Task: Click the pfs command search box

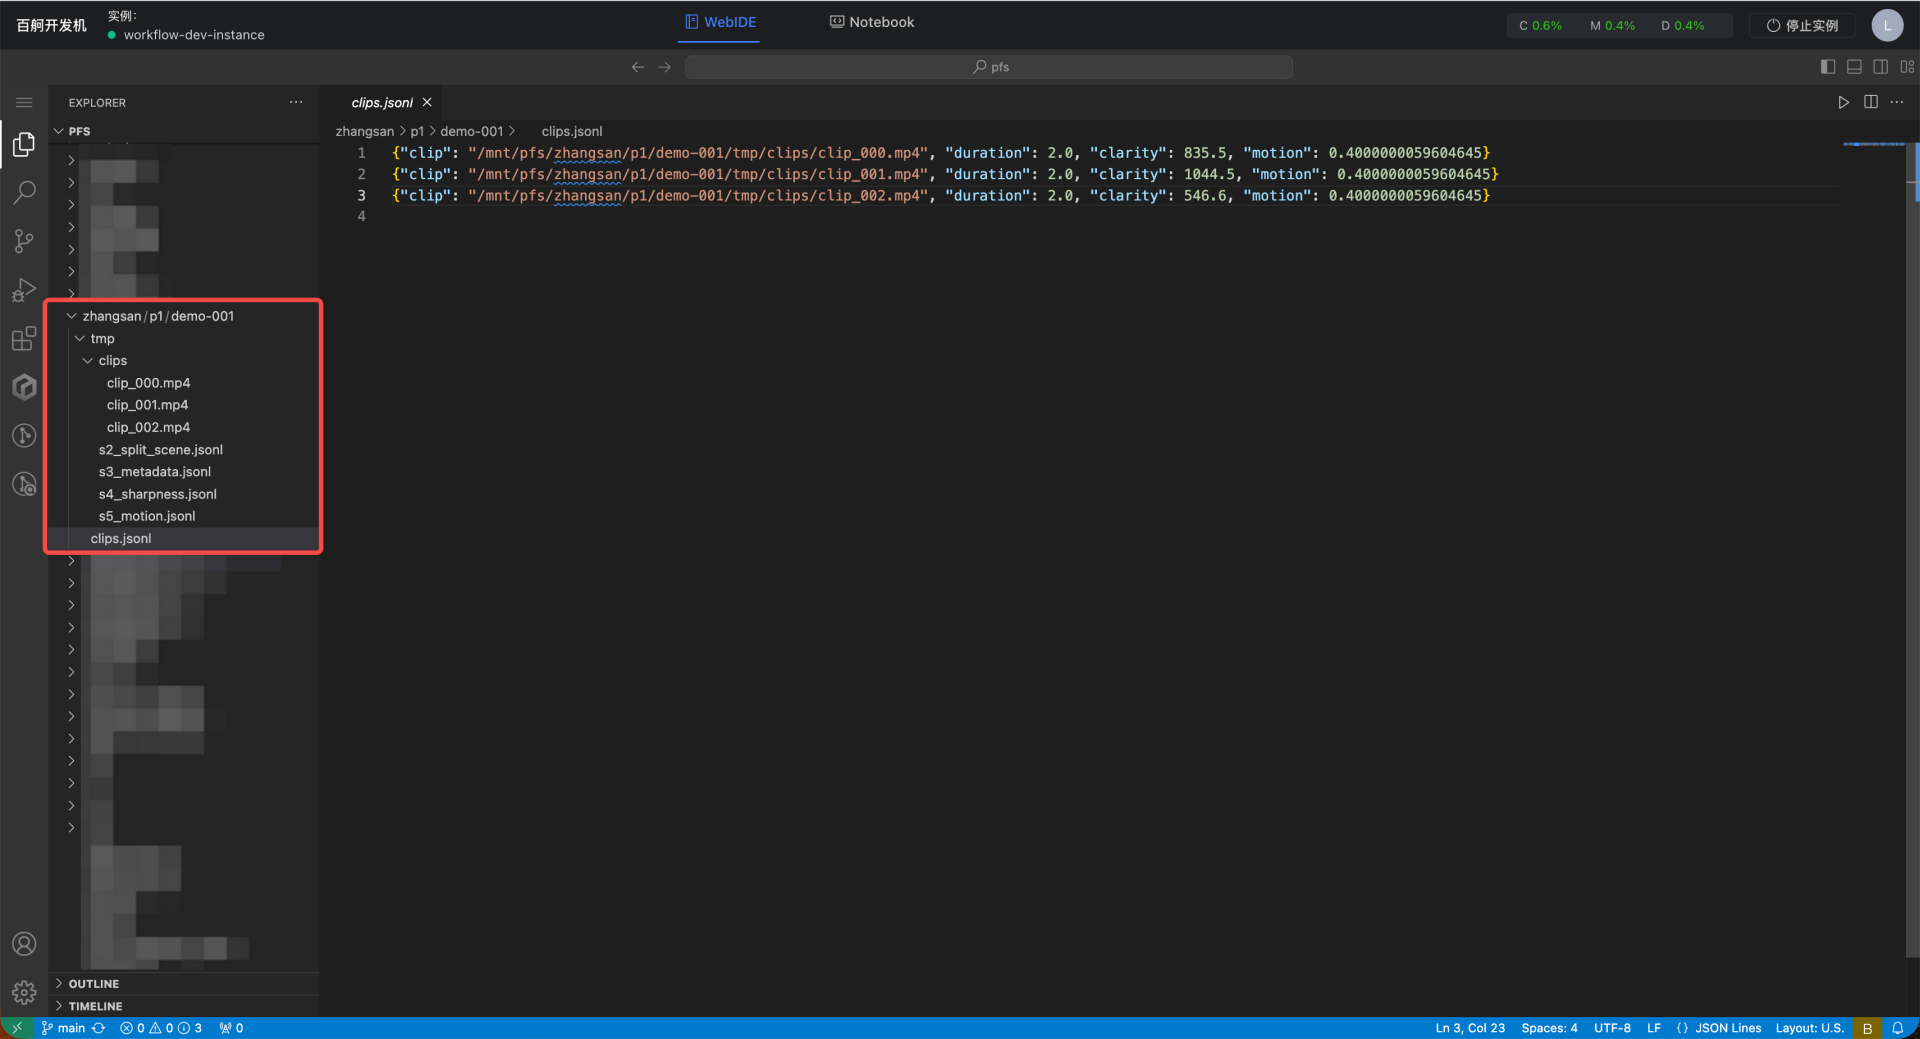Action: [x=989, y=67]
